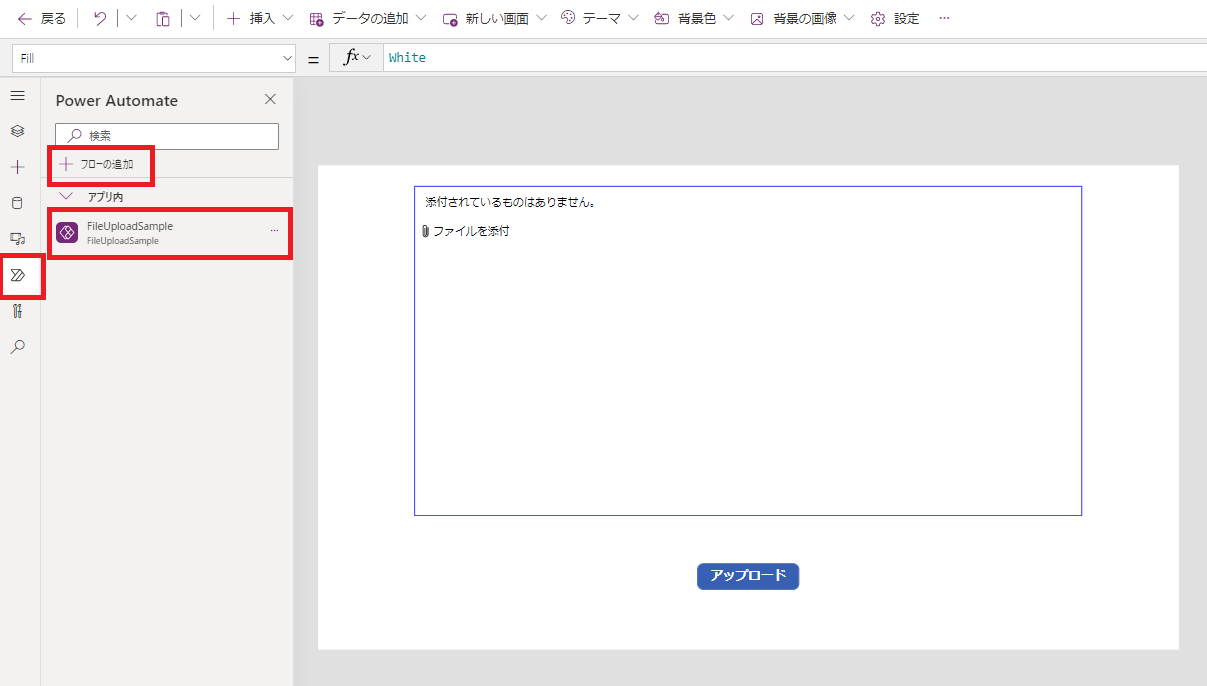Open the Data cylinder icon in sidebar
The width and height of the screenshot is (1207, 686).
[x=17, y=203]
